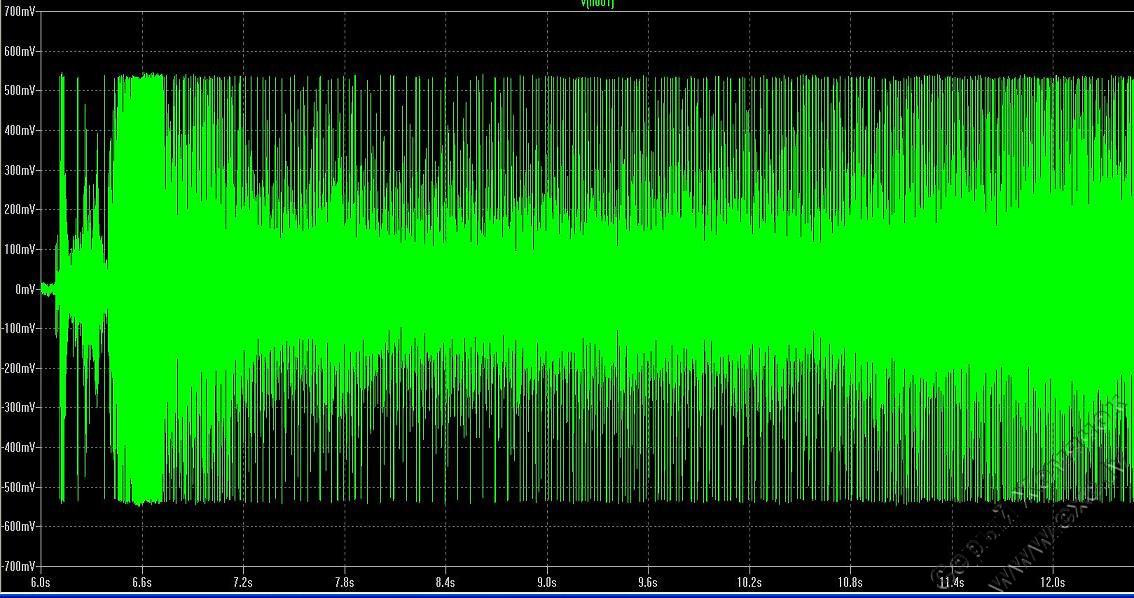The height and width of the screenshot is (598, 1134).
Task: Click the 9.6s time axis label
Action: (648, 581)
